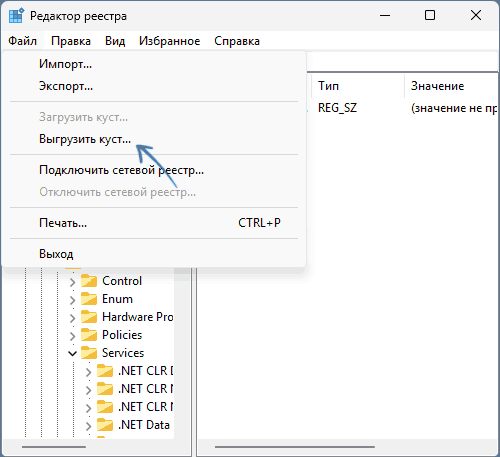Click the .NET Data folder icon

coord(105,425)
